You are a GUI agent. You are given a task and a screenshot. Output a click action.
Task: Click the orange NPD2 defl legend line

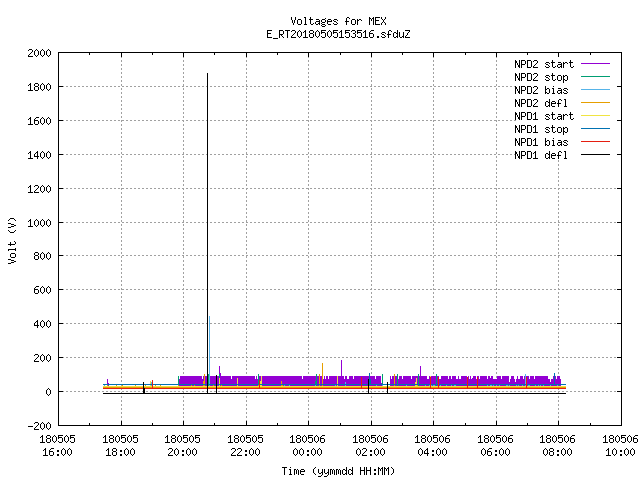point(595,103)
